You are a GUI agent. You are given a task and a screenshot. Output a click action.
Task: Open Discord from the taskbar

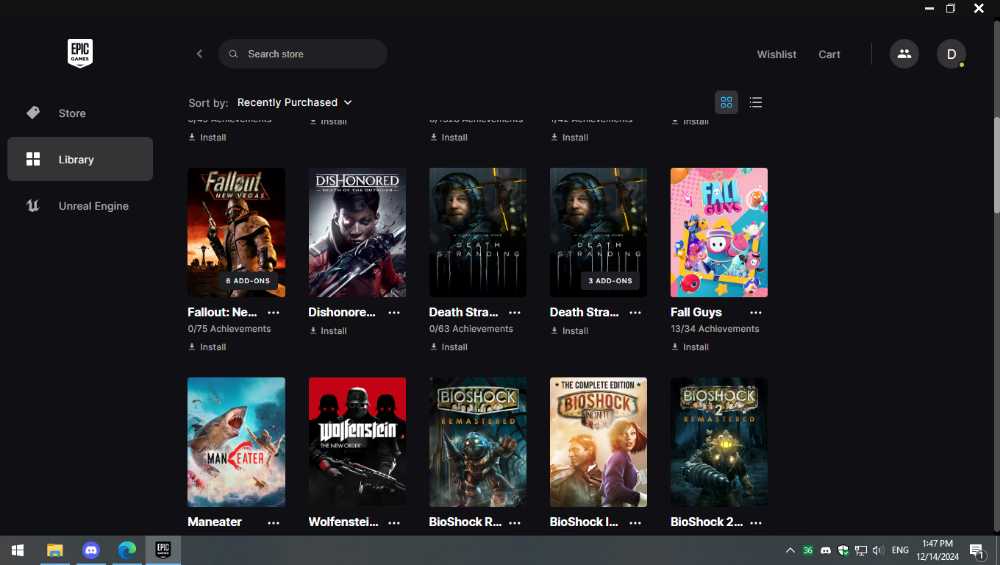pos(91,550)
